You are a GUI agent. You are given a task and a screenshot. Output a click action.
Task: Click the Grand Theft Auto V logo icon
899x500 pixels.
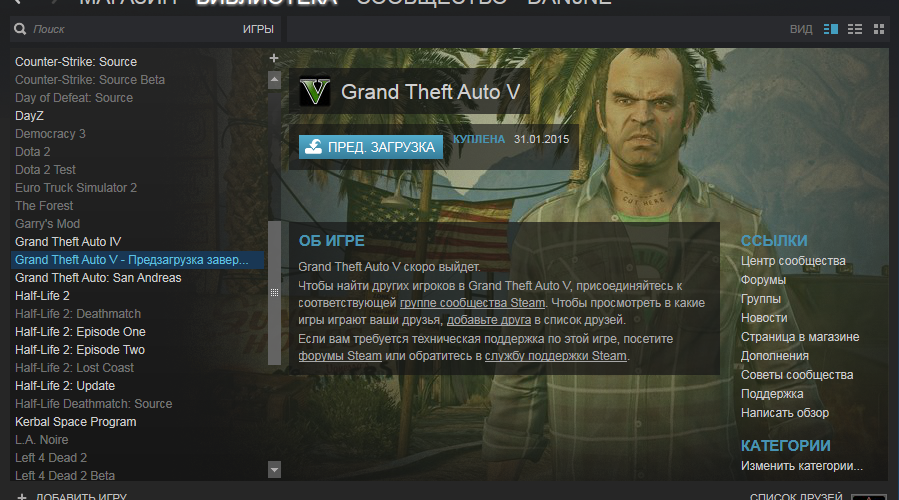315,91
